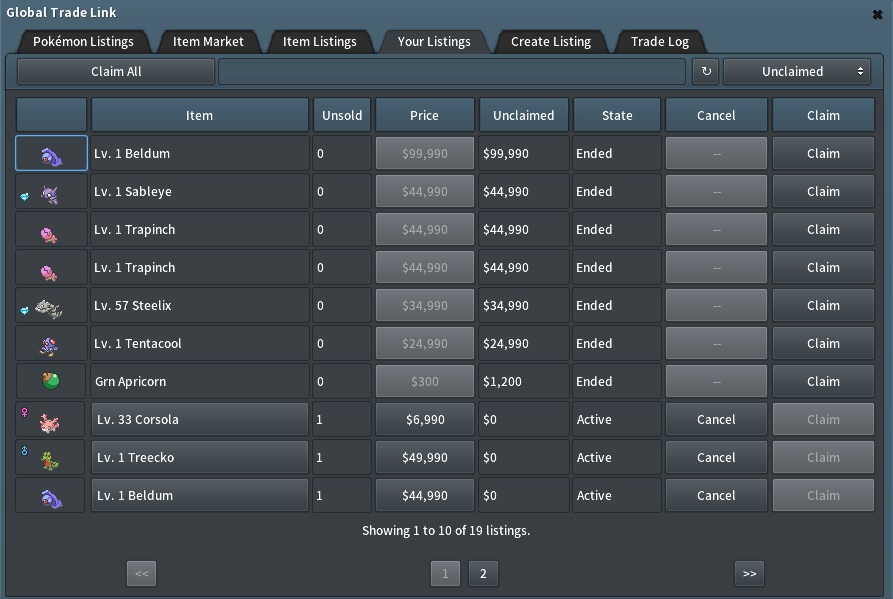Click the male symbol beside Treecko
The image size is (893, 599).
click(24, 450)
